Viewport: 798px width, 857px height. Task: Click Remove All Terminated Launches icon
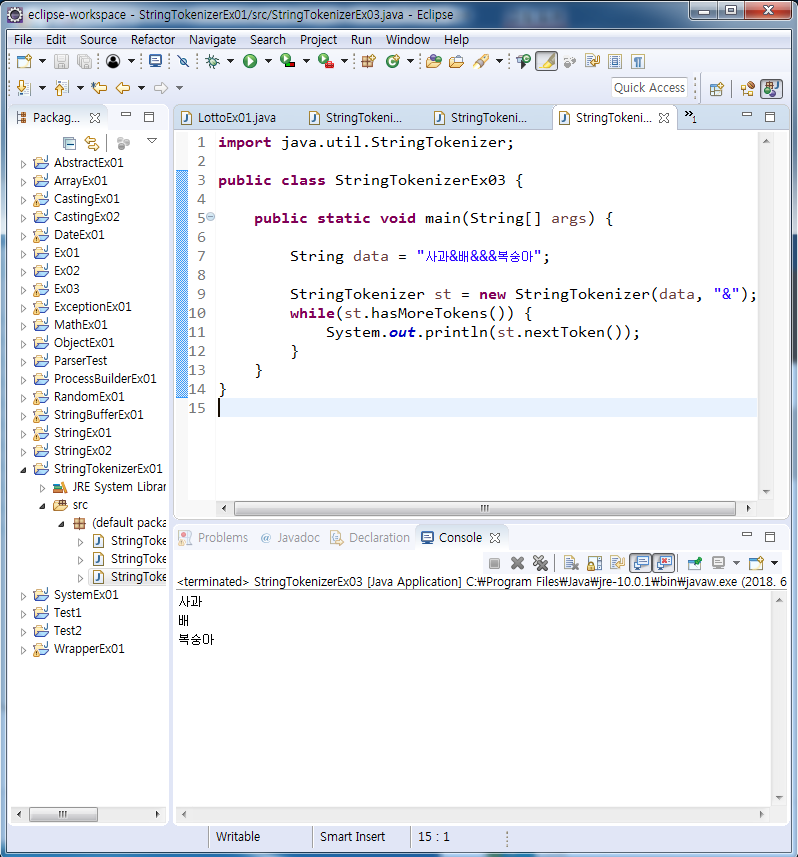pyautogui.click(x=540, y=563)
